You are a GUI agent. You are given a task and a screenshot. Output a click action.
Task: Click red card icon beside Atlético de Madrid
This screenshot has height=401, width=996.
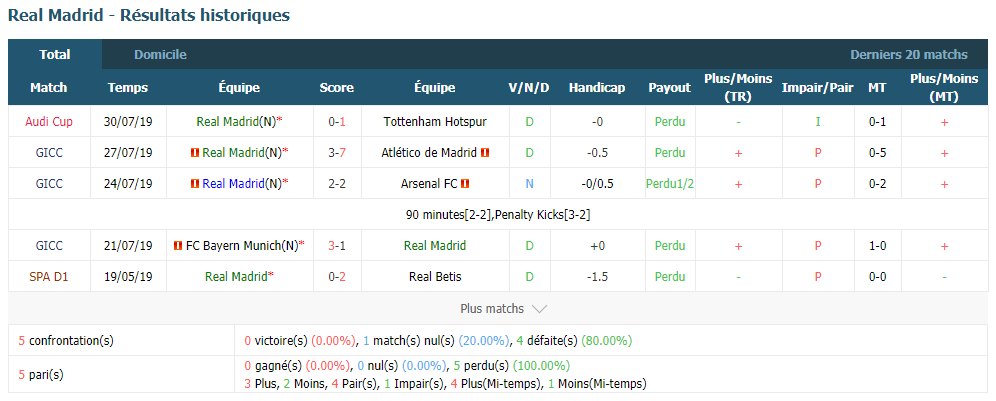coord(485,153)
